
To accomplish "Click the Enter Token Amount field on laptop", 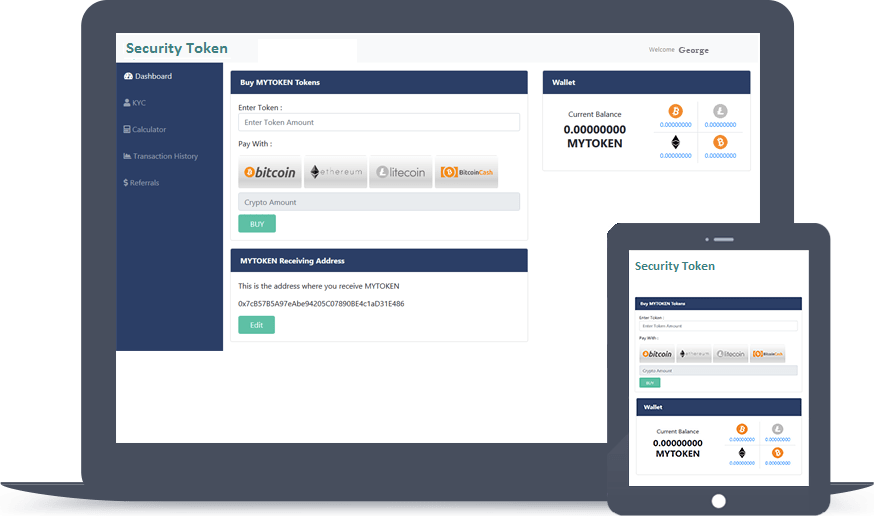I will pyautogui.click(x=379, y=122).
